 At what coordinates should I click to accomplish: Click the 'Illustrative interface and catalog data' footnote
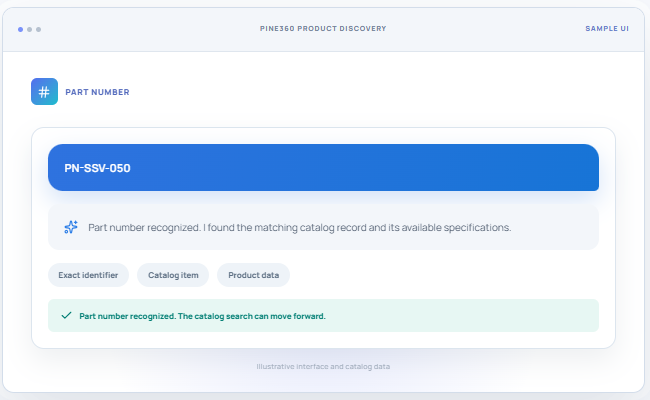pos(323,366)
